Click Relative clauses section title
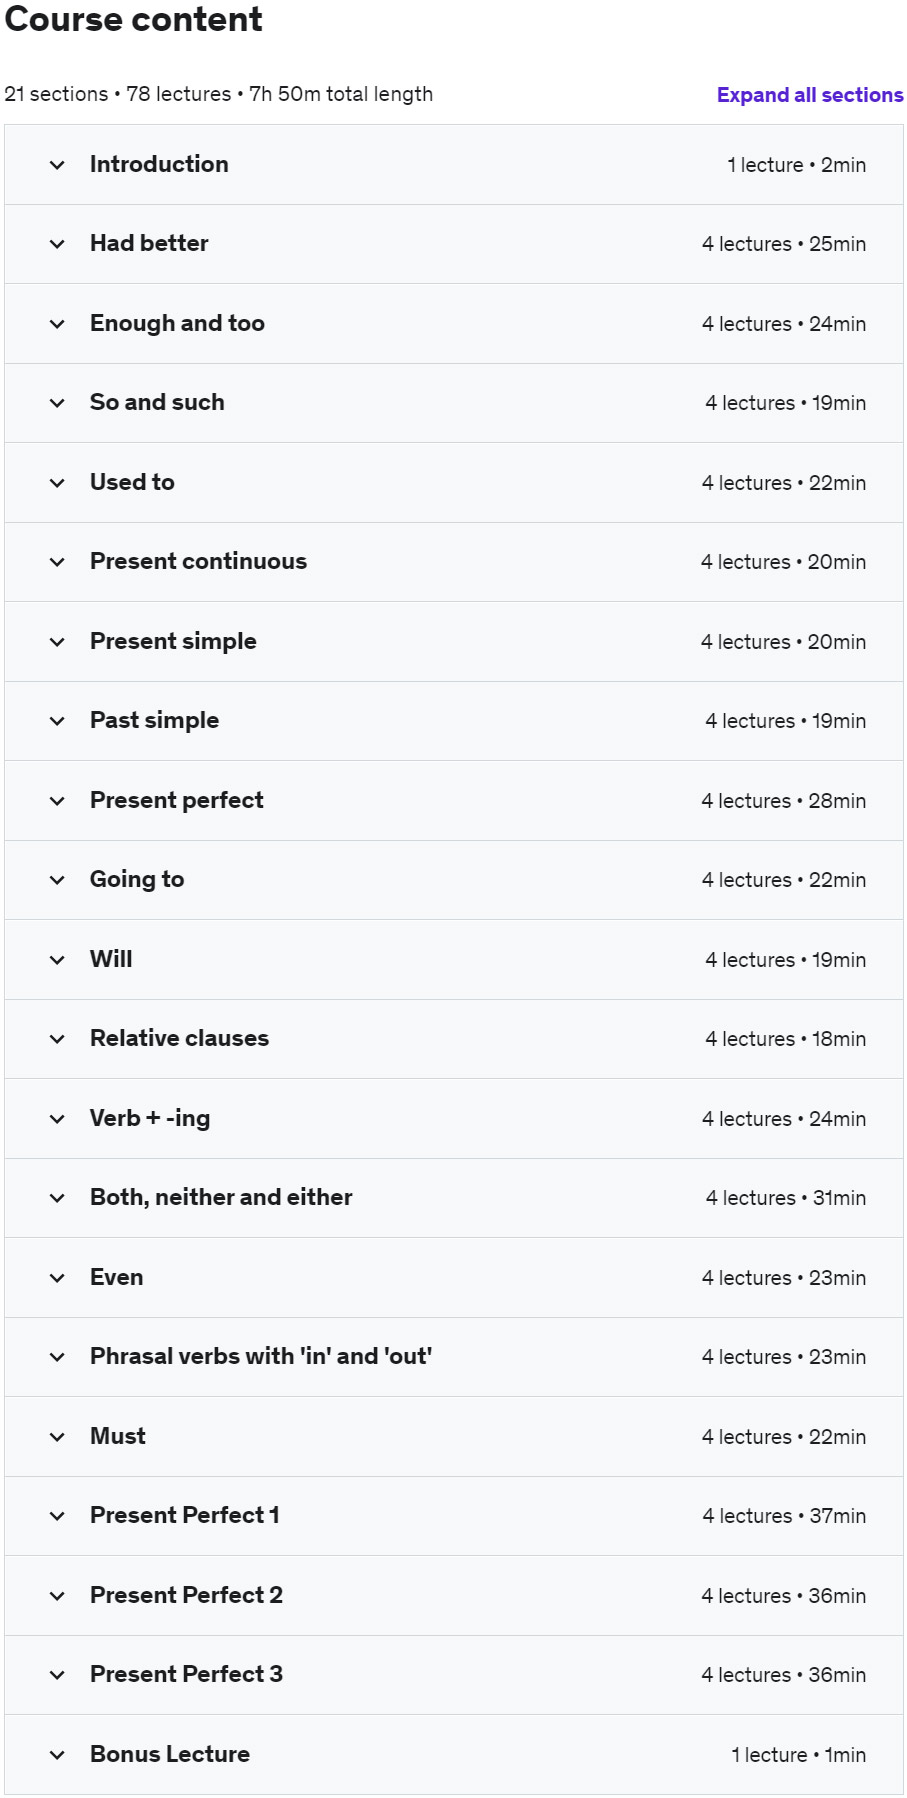 tap(179, 1038)
